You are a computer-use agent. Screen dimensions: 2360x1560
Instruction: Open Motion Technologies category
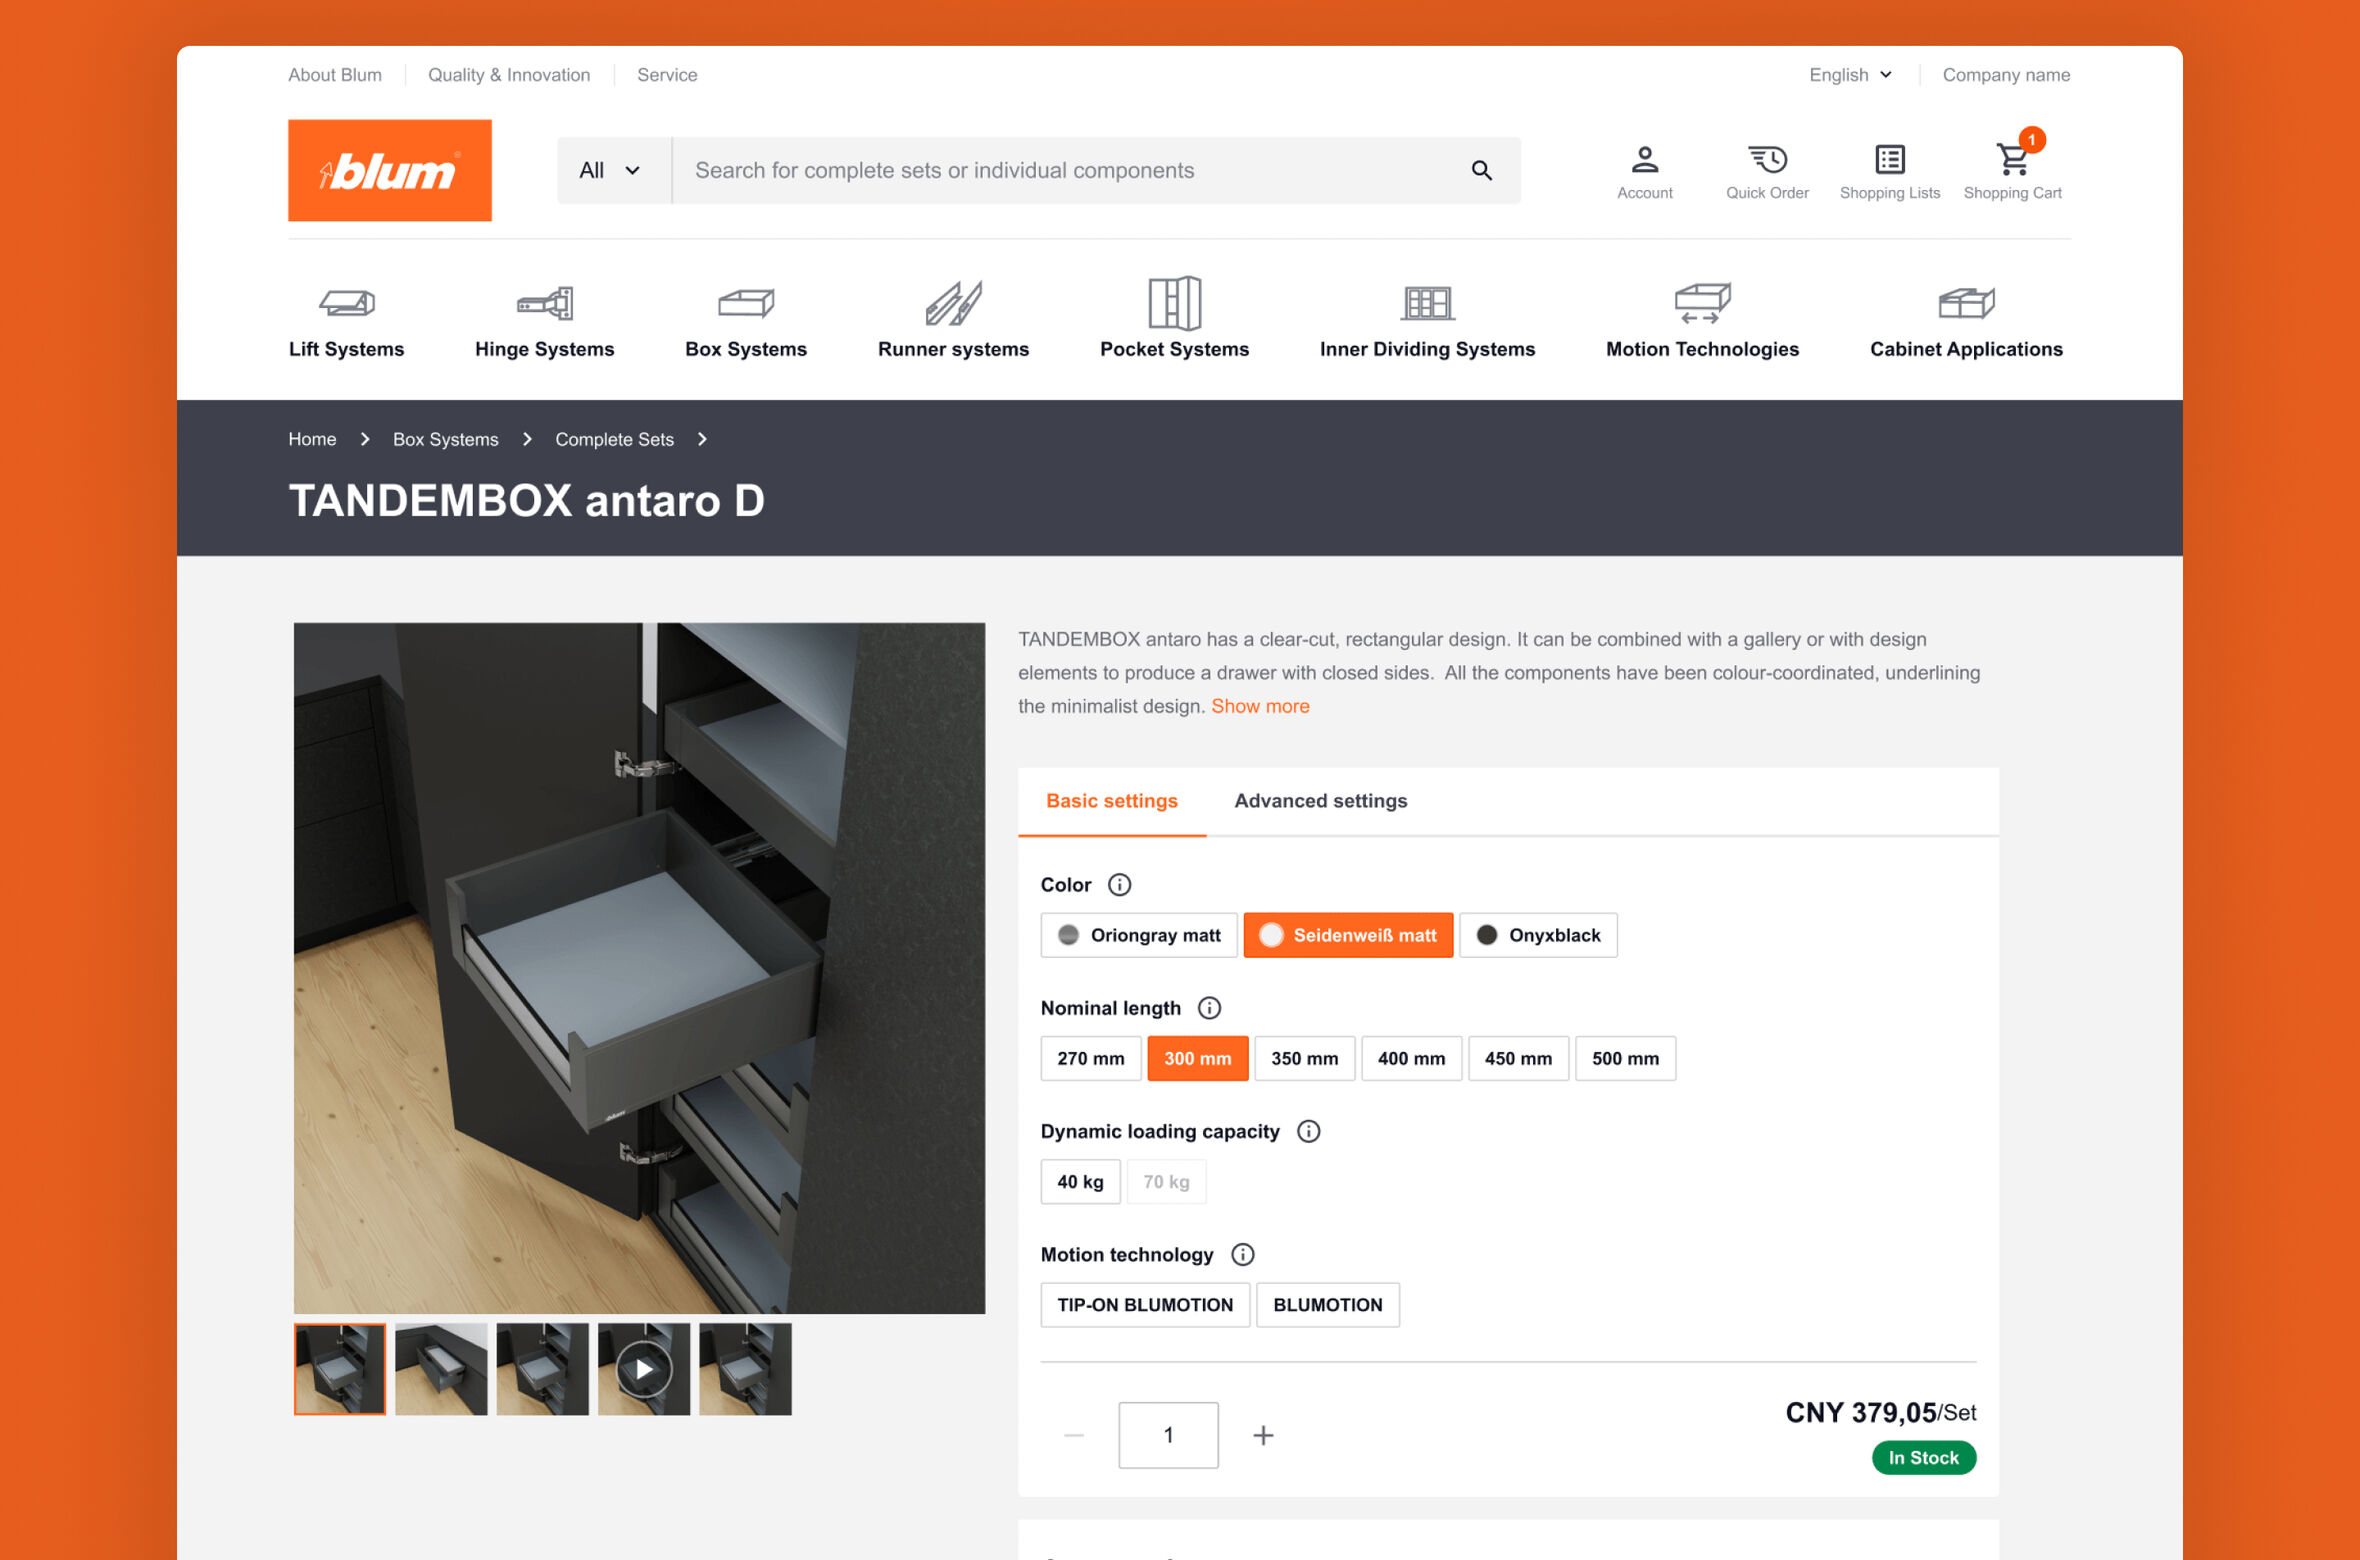click(x=1702, y=320)
